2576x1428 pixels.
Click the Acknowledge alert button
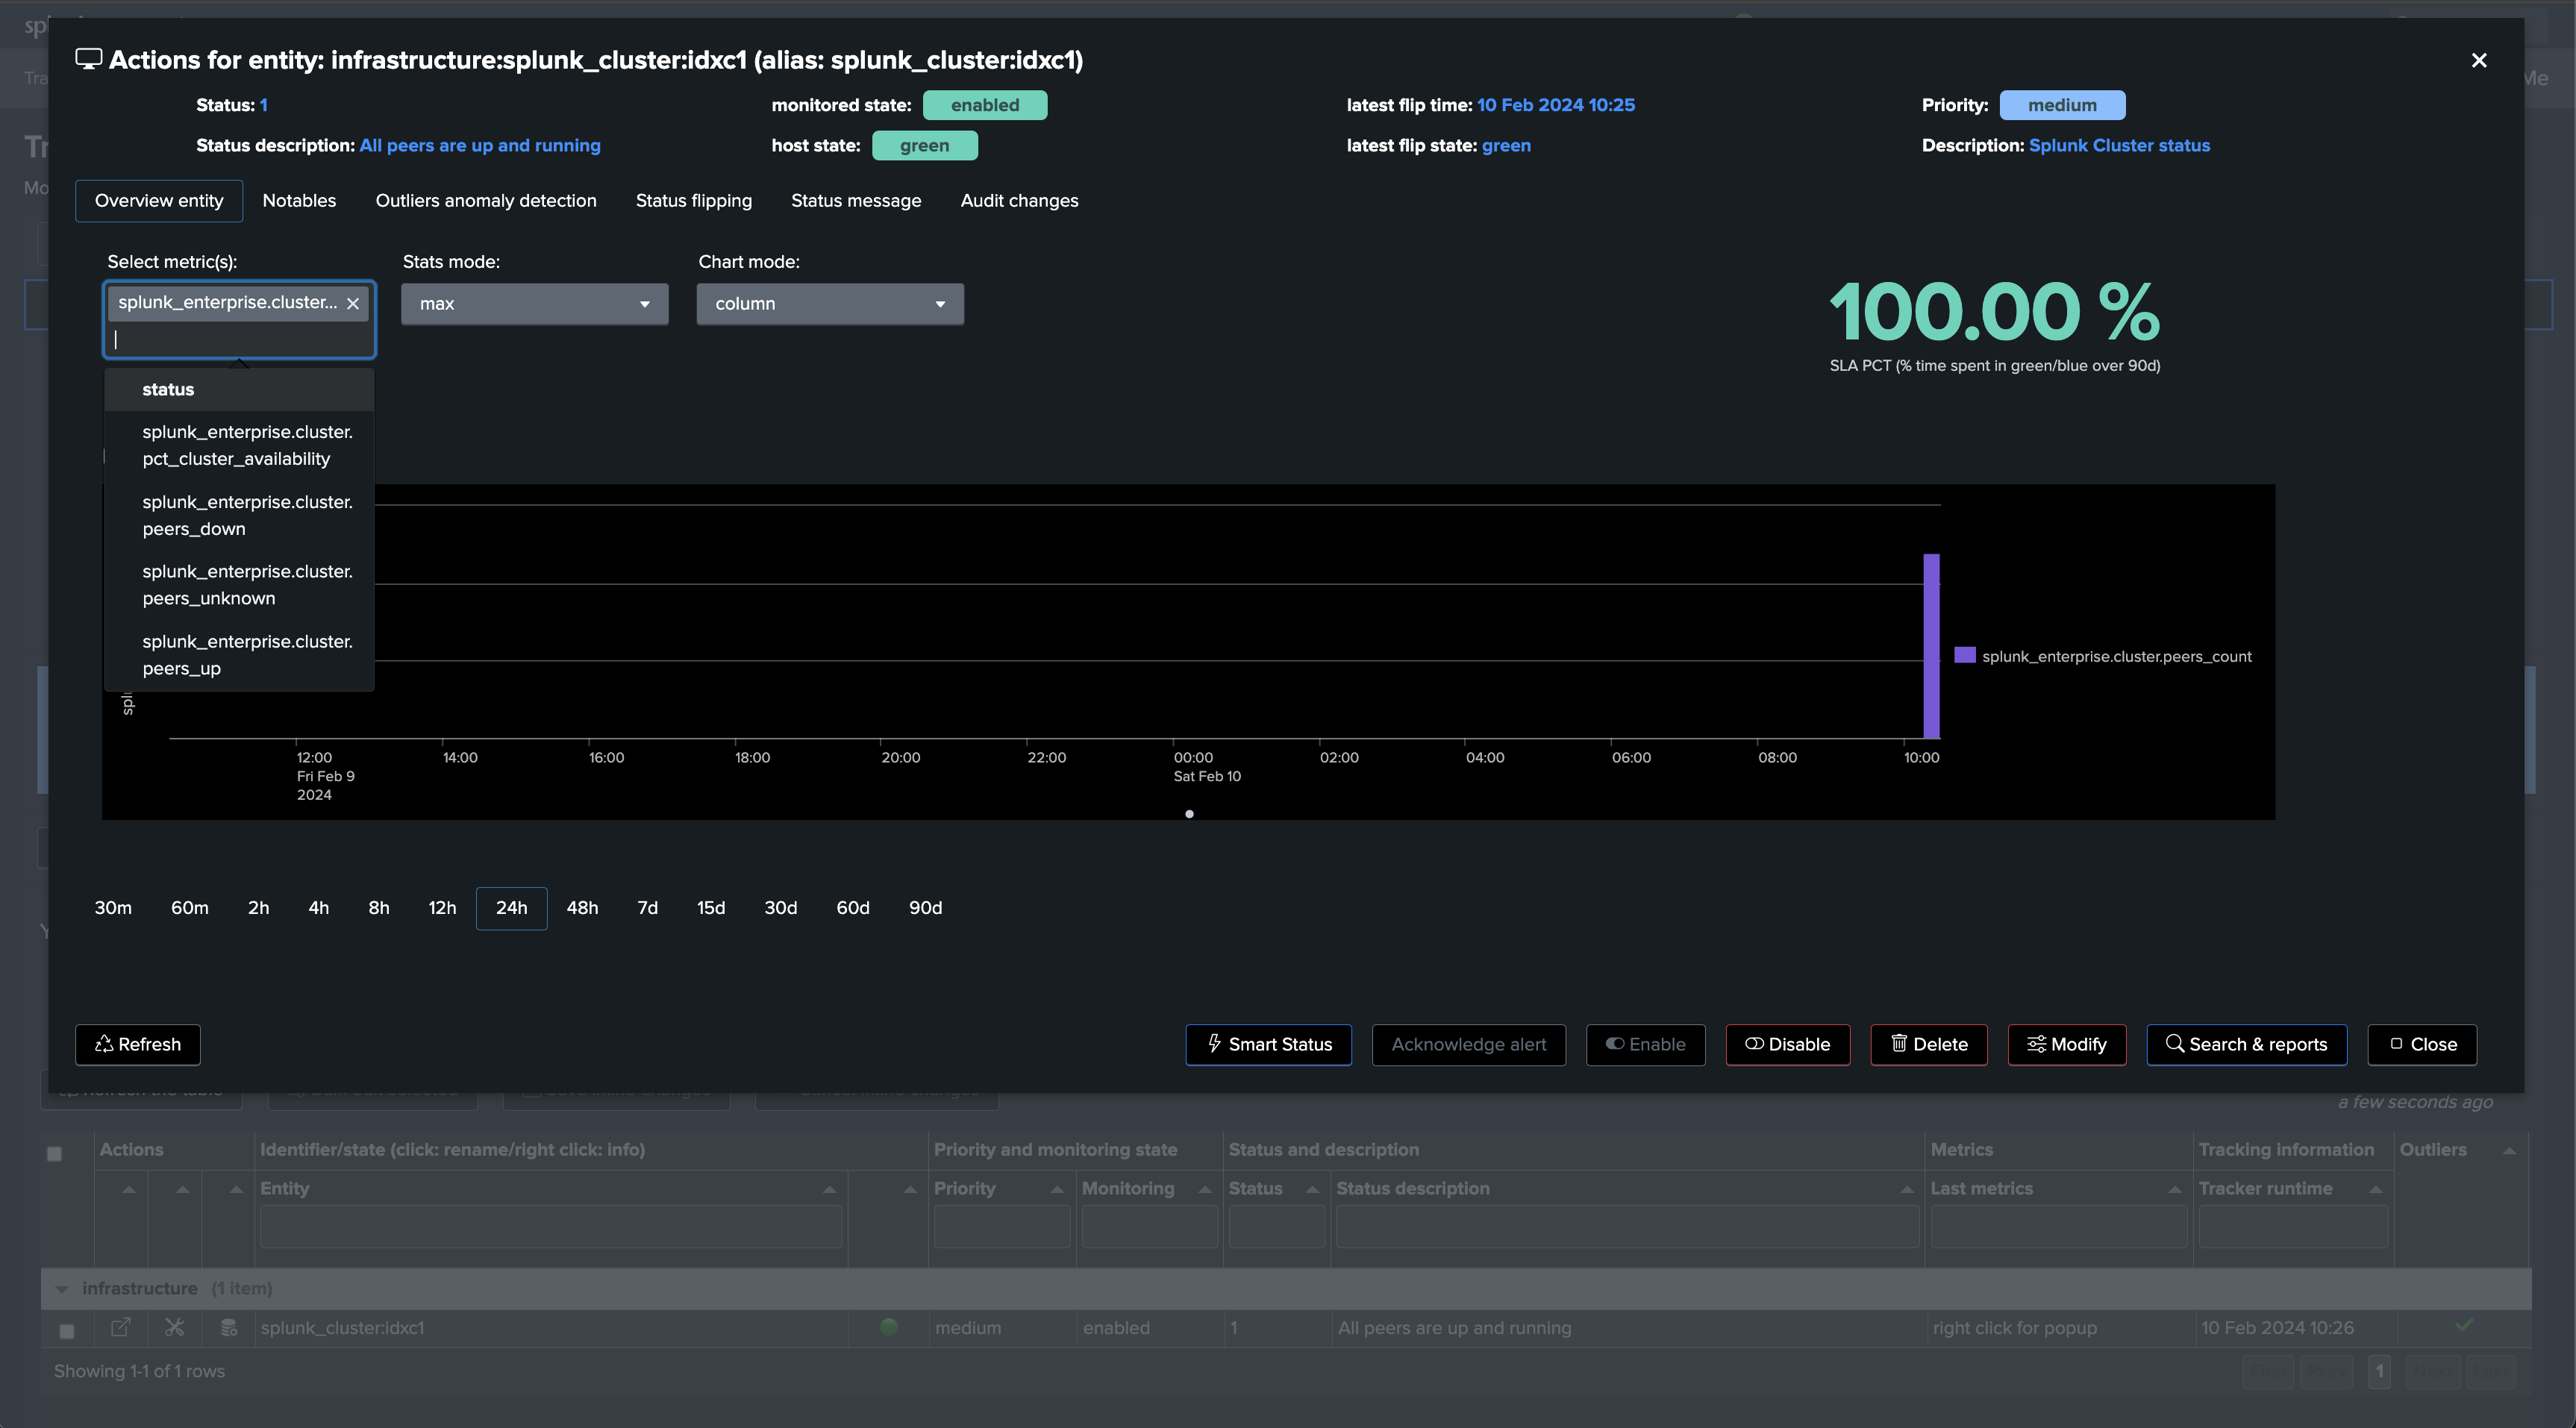point(1468,1045)
